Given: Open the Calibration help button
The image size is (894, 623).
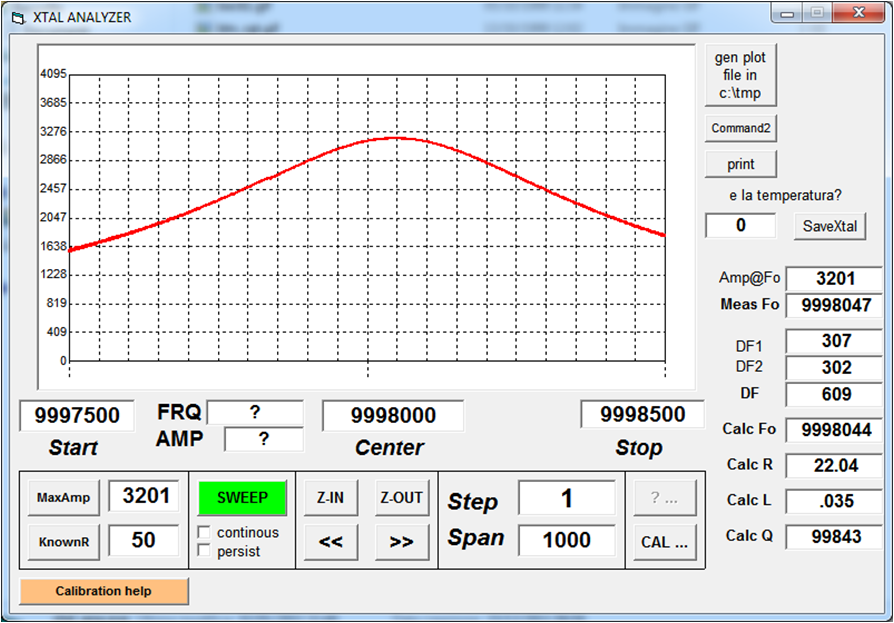Looking at the screenshot, I should [104, 591].
